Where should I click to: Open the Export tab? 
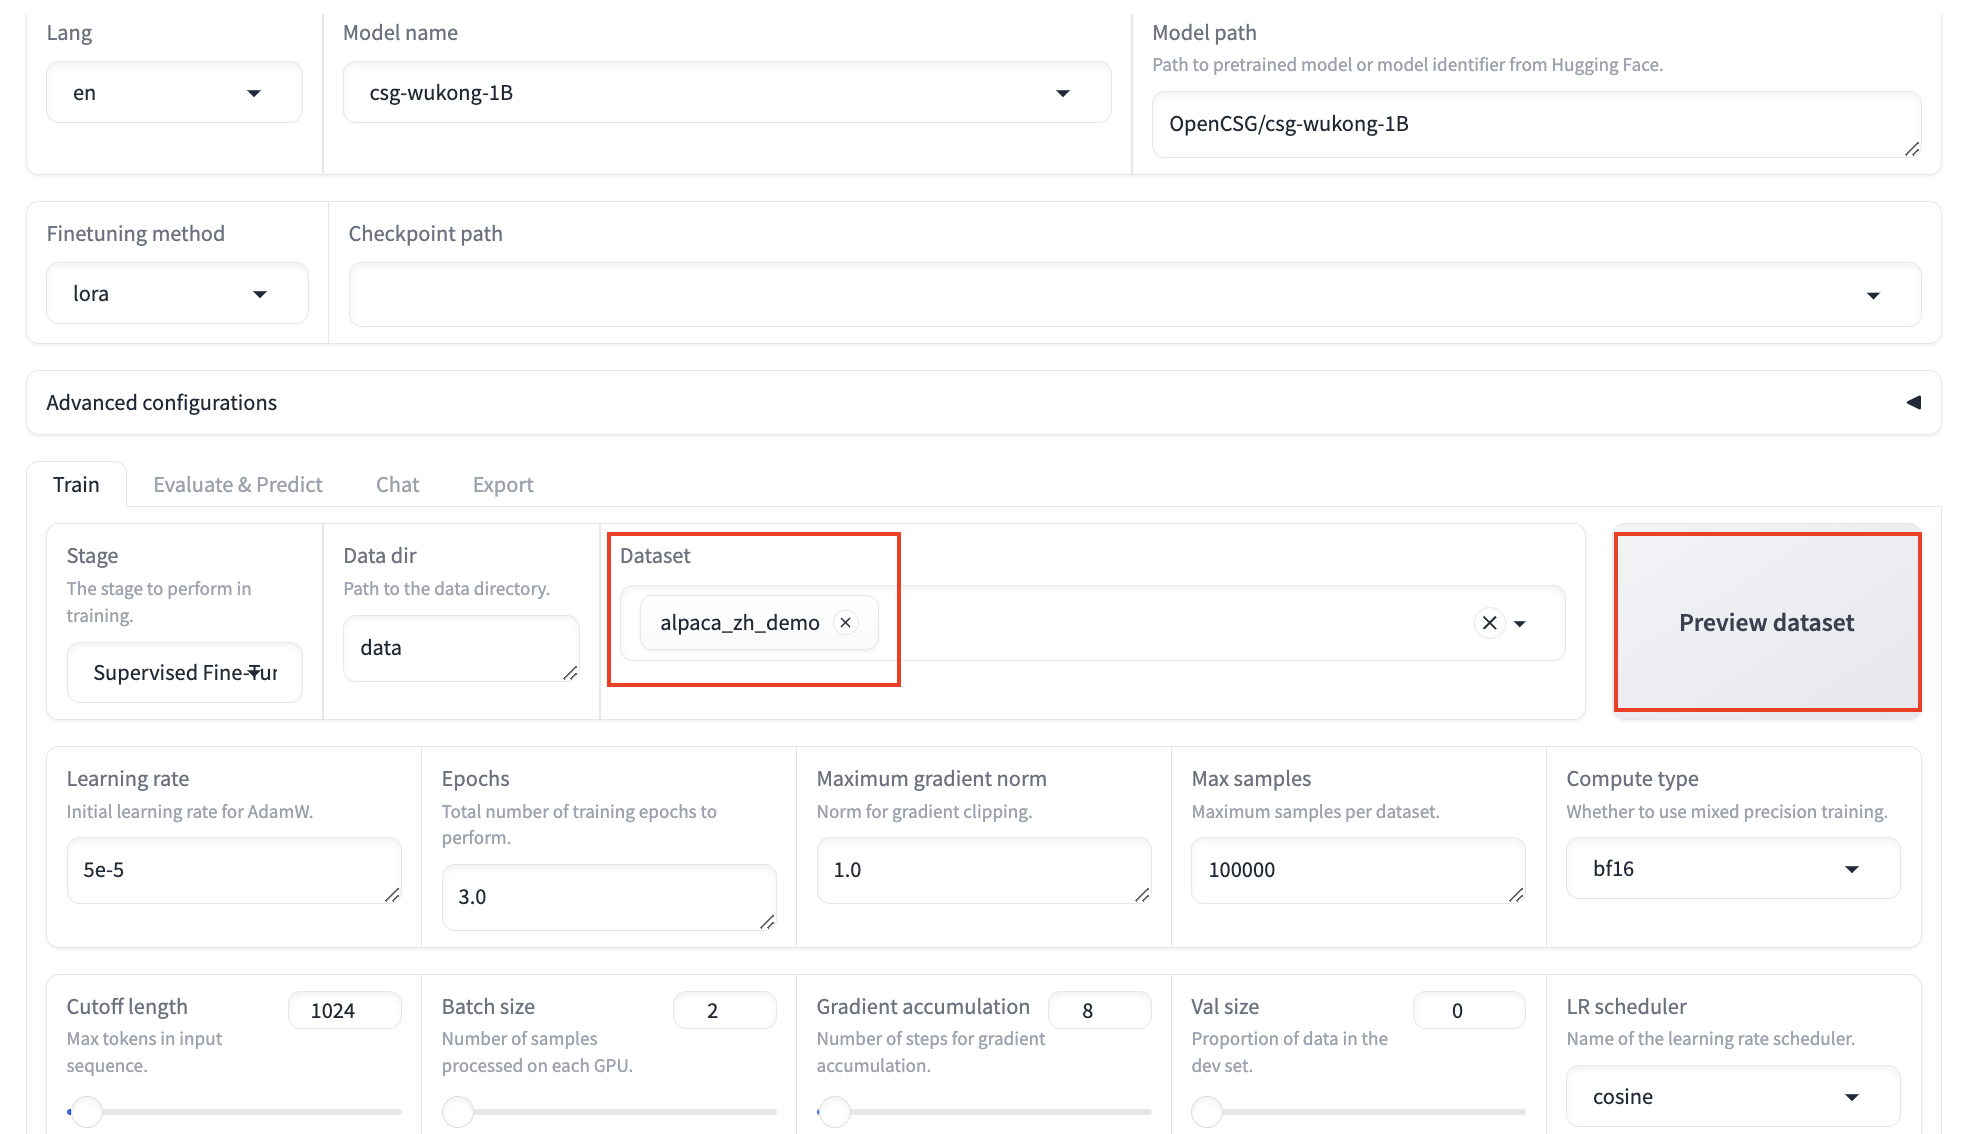(503, 485)
